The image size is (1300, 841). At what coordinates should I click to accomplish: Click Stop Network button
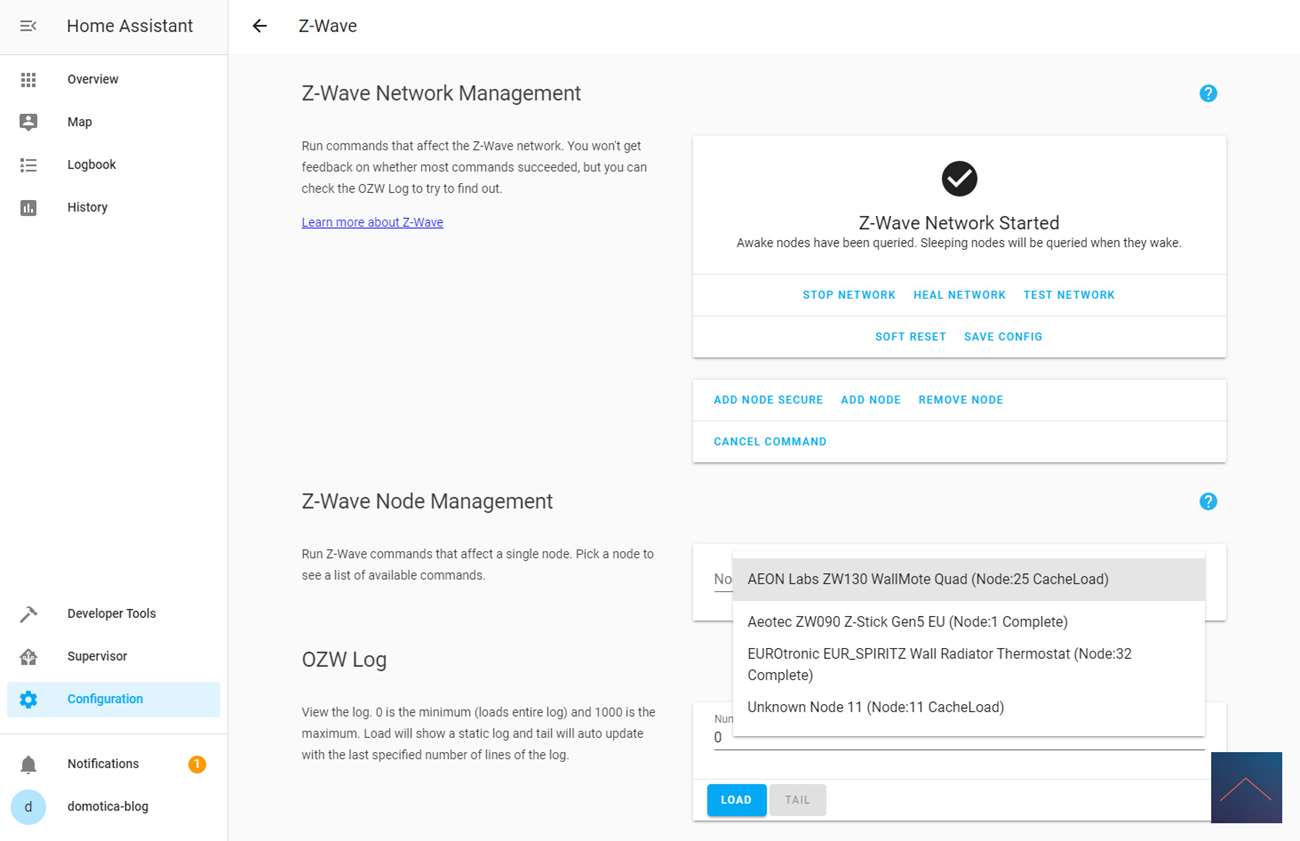click(x=849, y=295)
